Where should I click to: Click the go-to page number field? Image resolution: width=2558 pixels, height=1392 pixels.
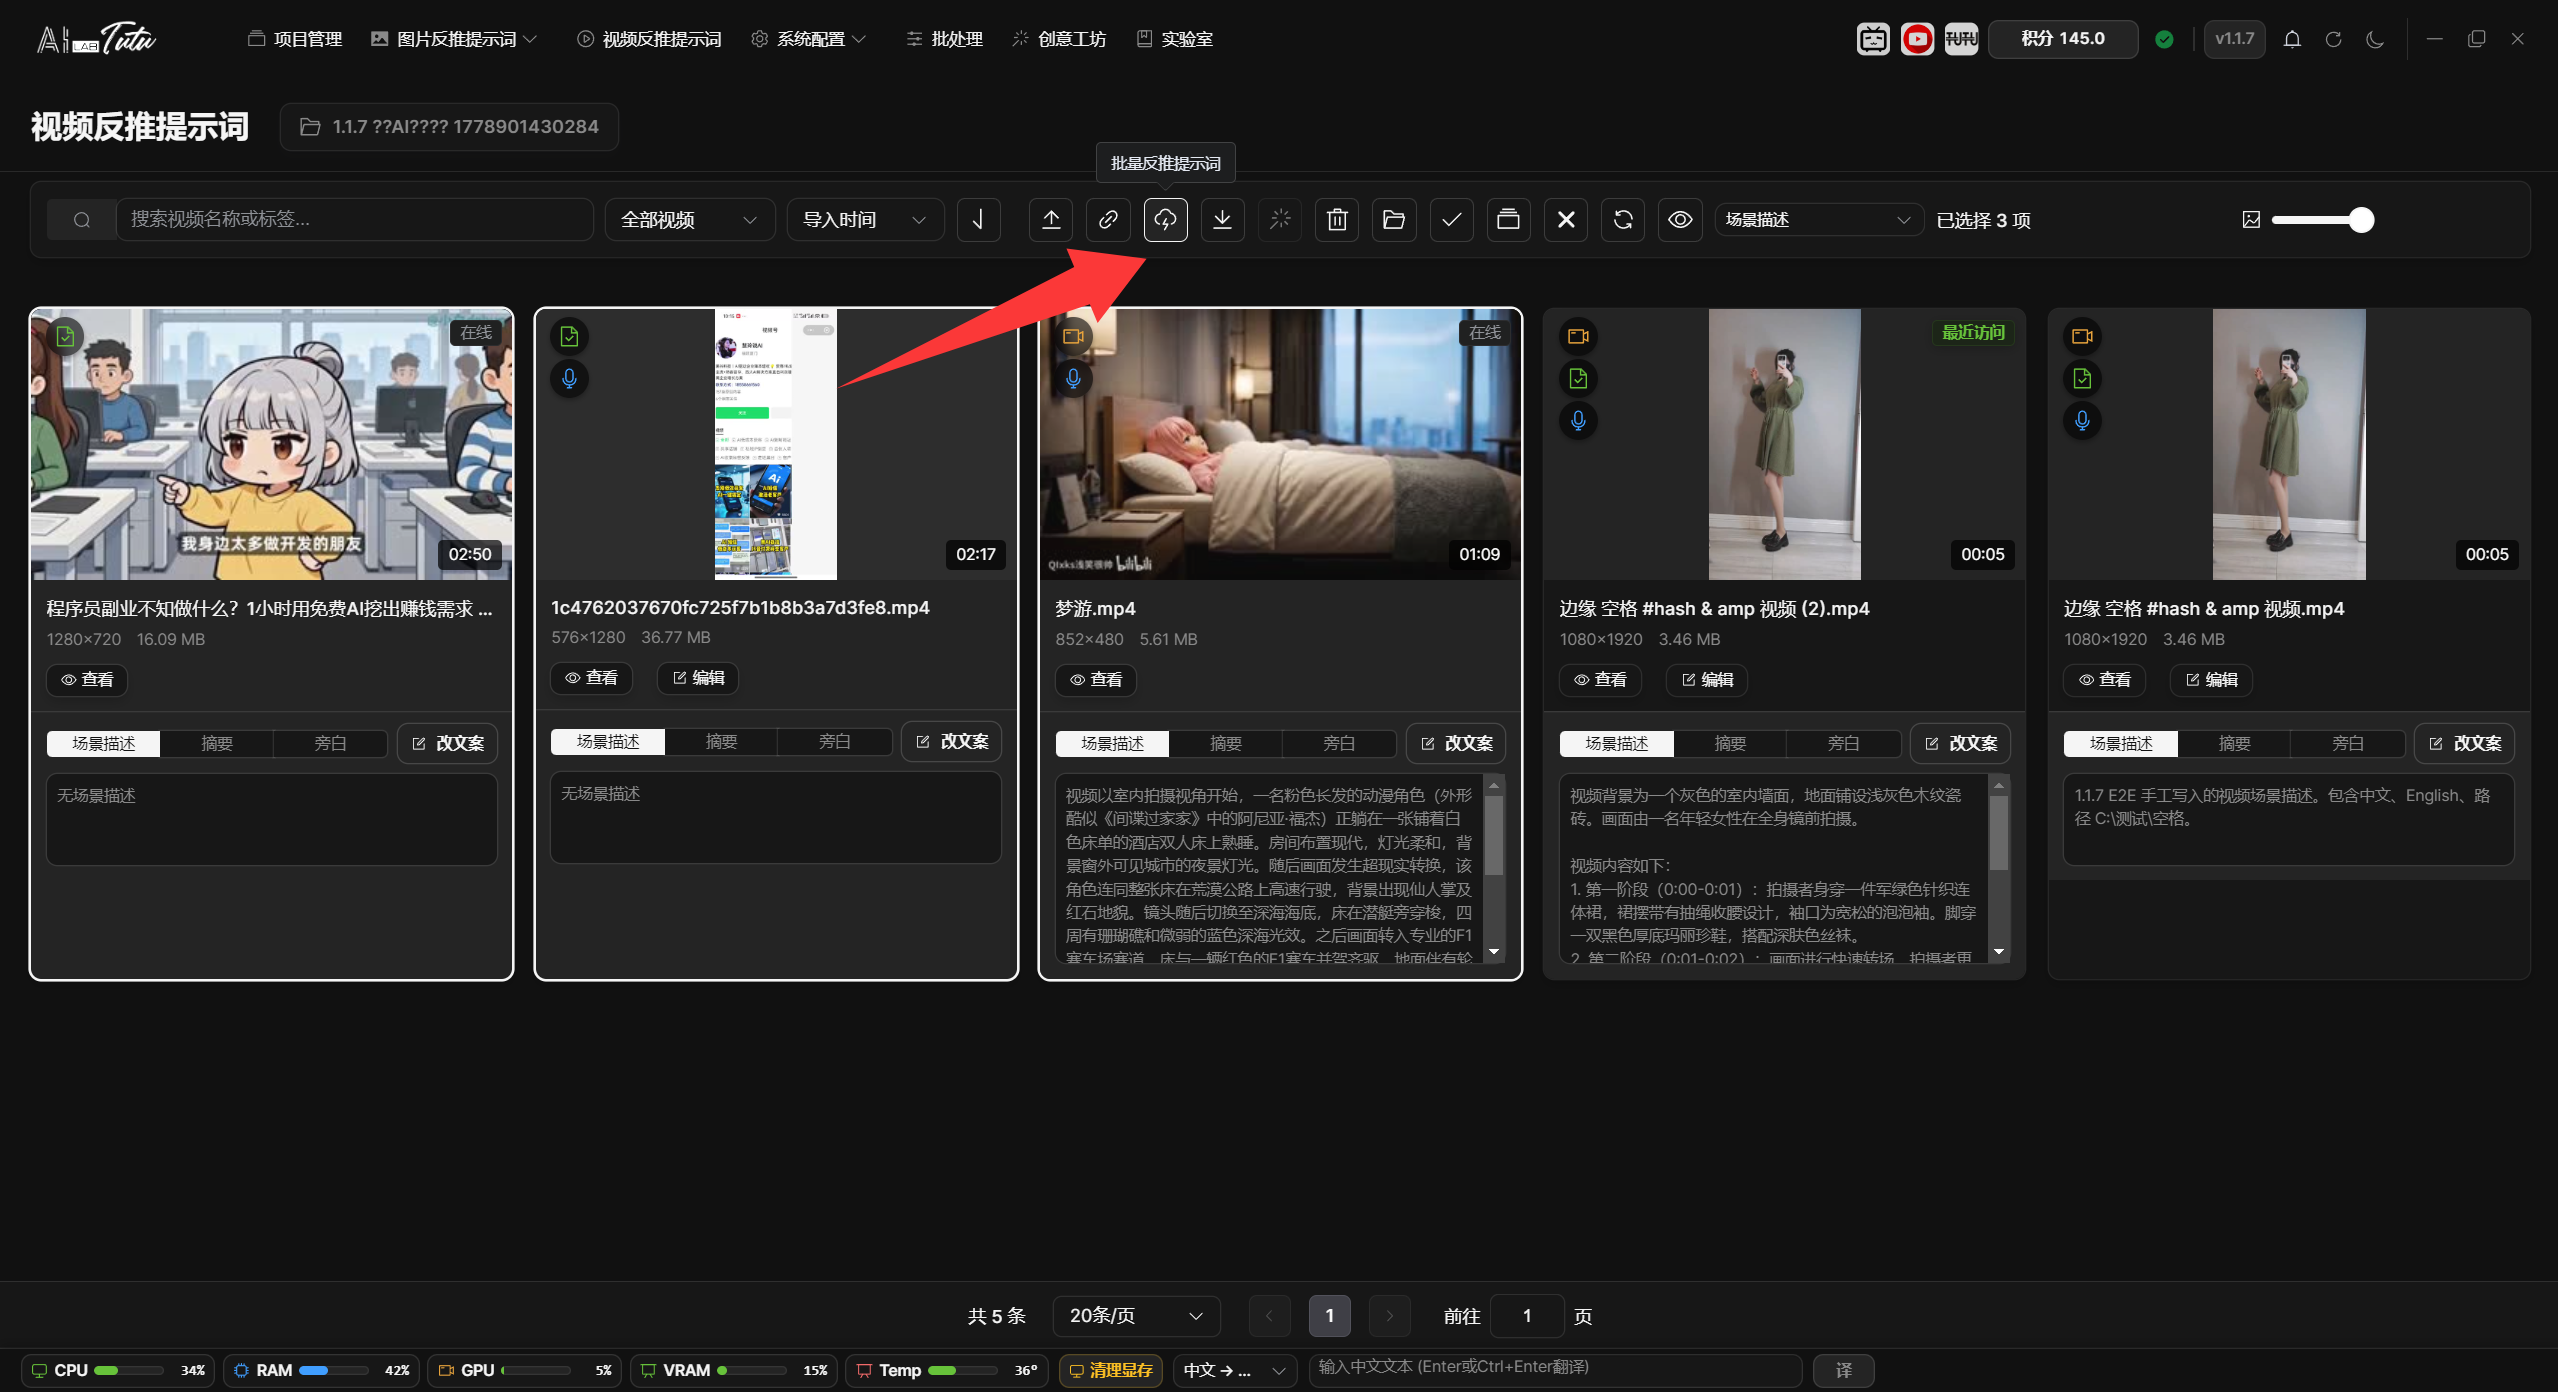click(1527, 1316)
